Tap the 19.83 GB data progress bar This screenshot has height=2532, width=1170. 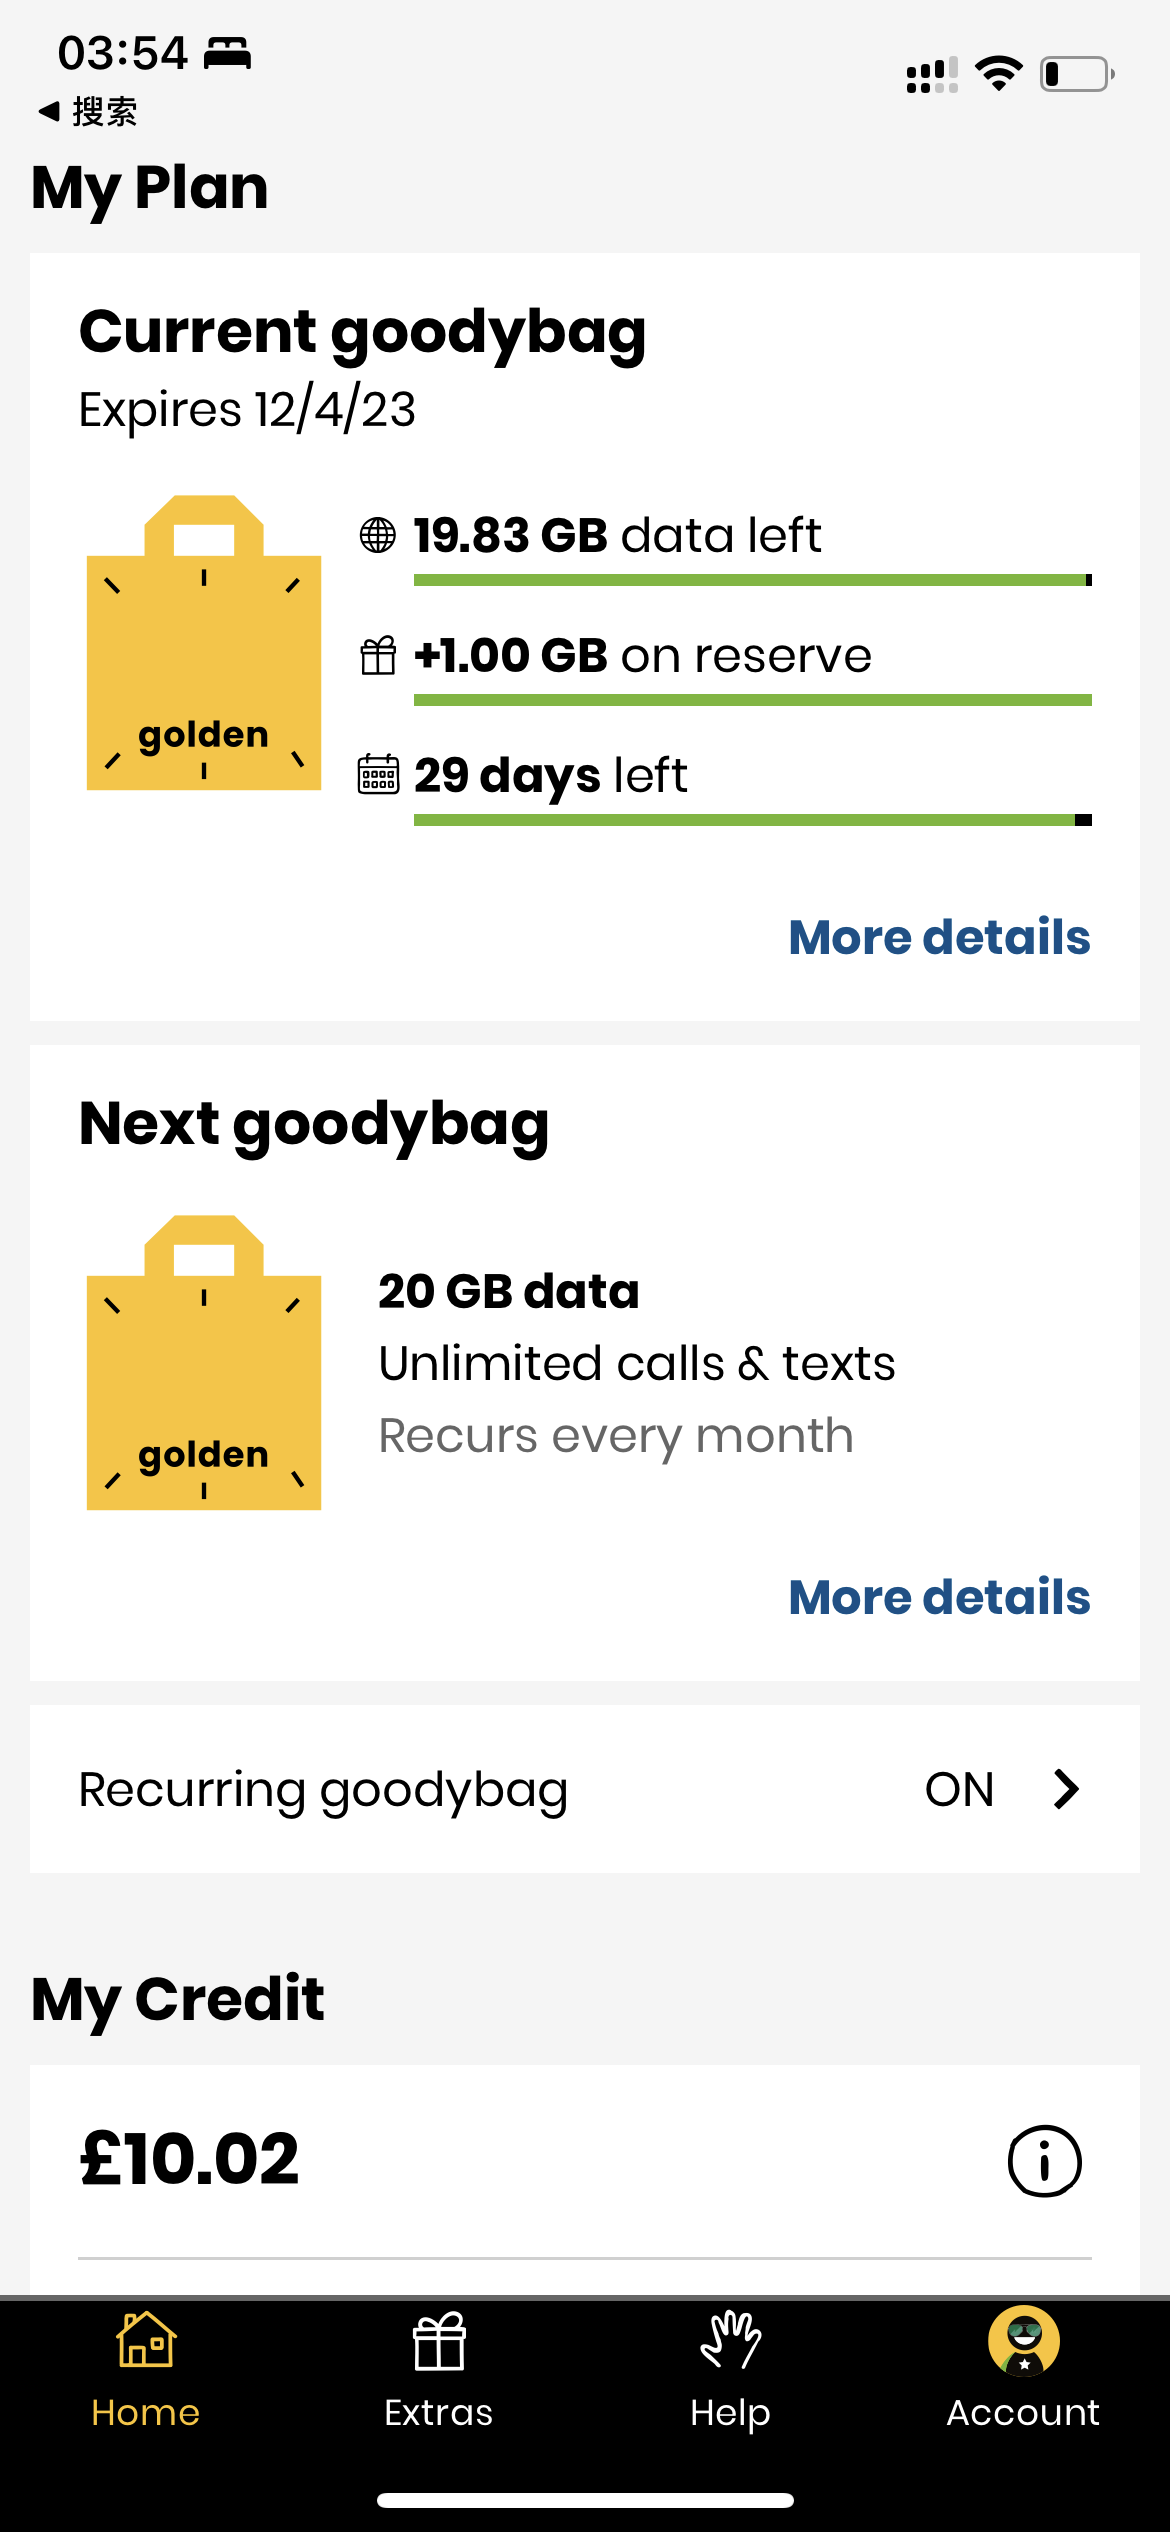point(752,580)
